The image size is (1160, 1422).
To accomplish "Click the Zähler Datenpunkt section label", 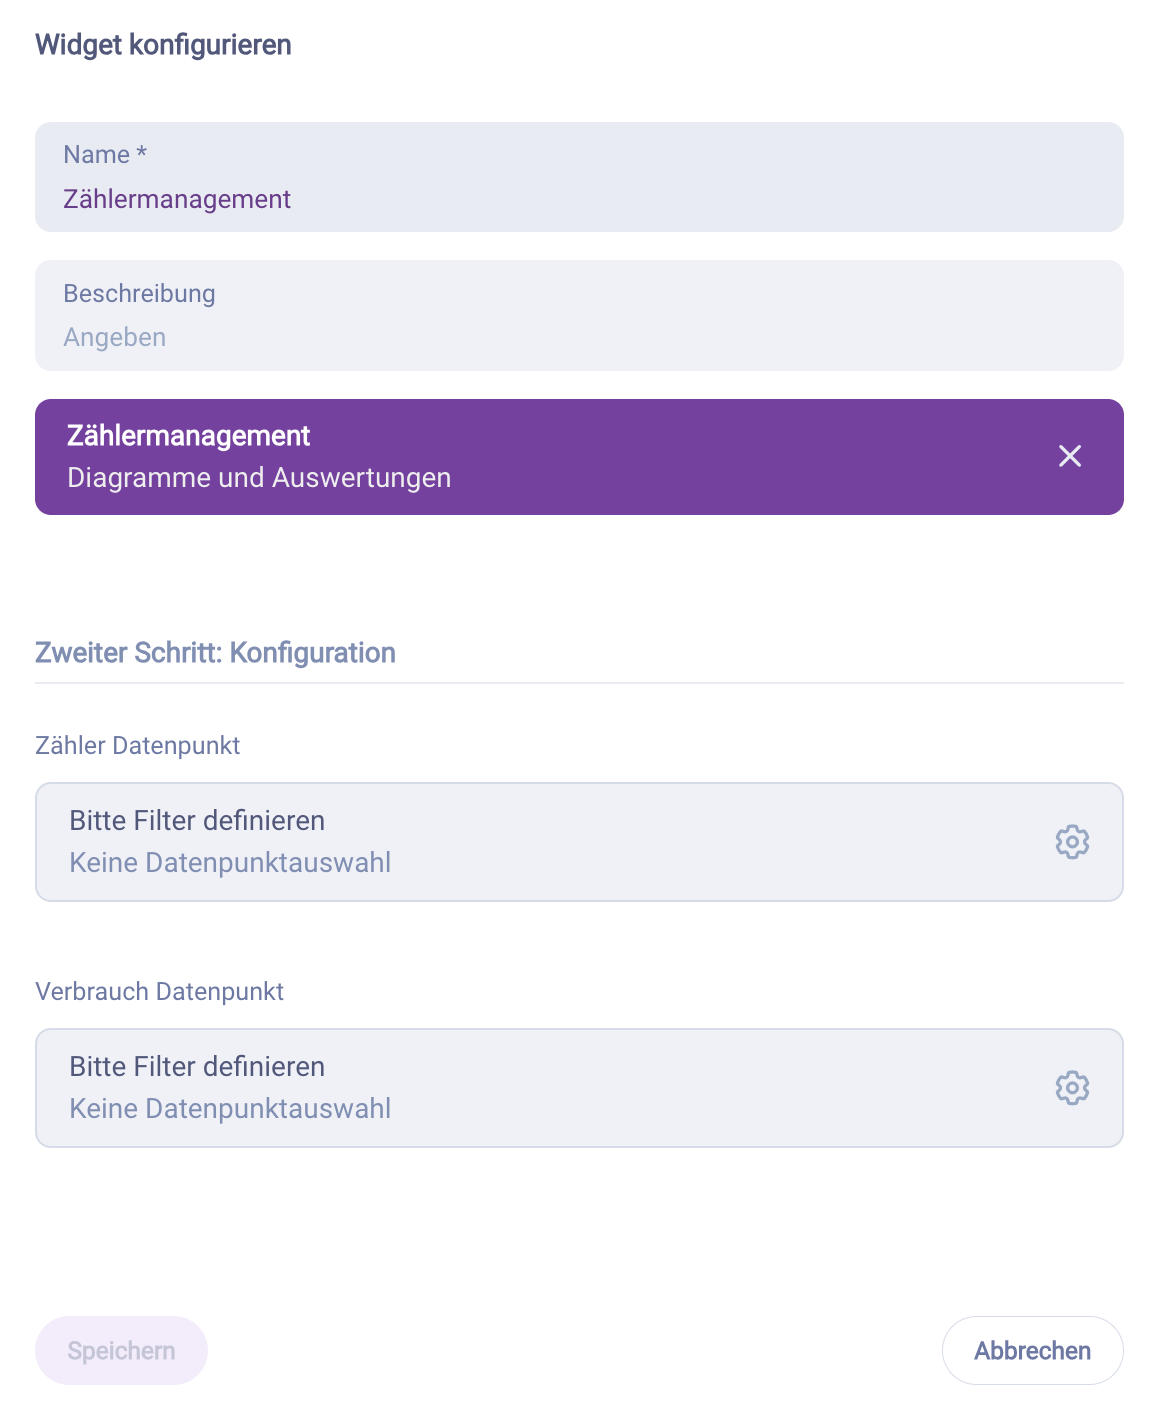I will tap(137, 745).
